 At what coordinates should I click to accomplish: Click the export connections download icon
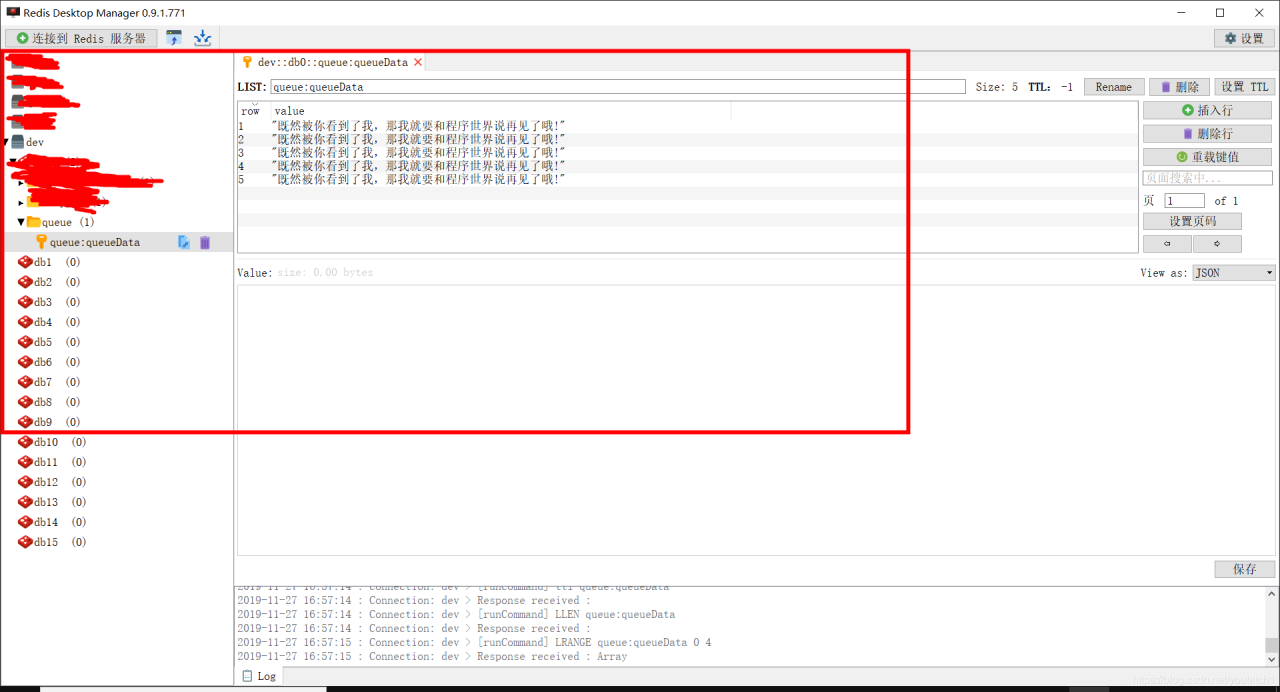202,38
